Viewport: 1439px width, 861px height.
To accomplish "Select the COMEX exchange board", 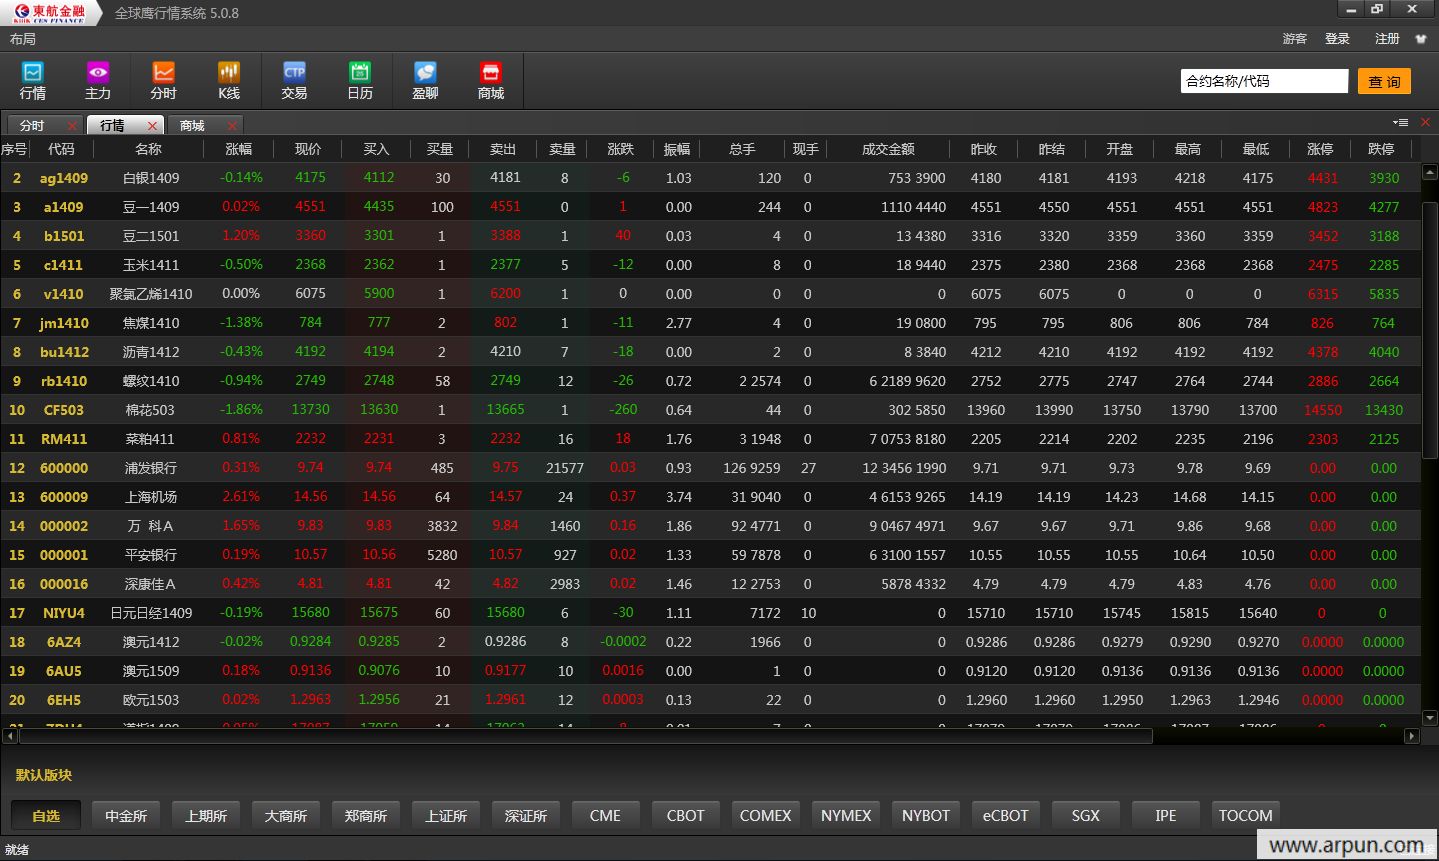I will tap(766, 816).
